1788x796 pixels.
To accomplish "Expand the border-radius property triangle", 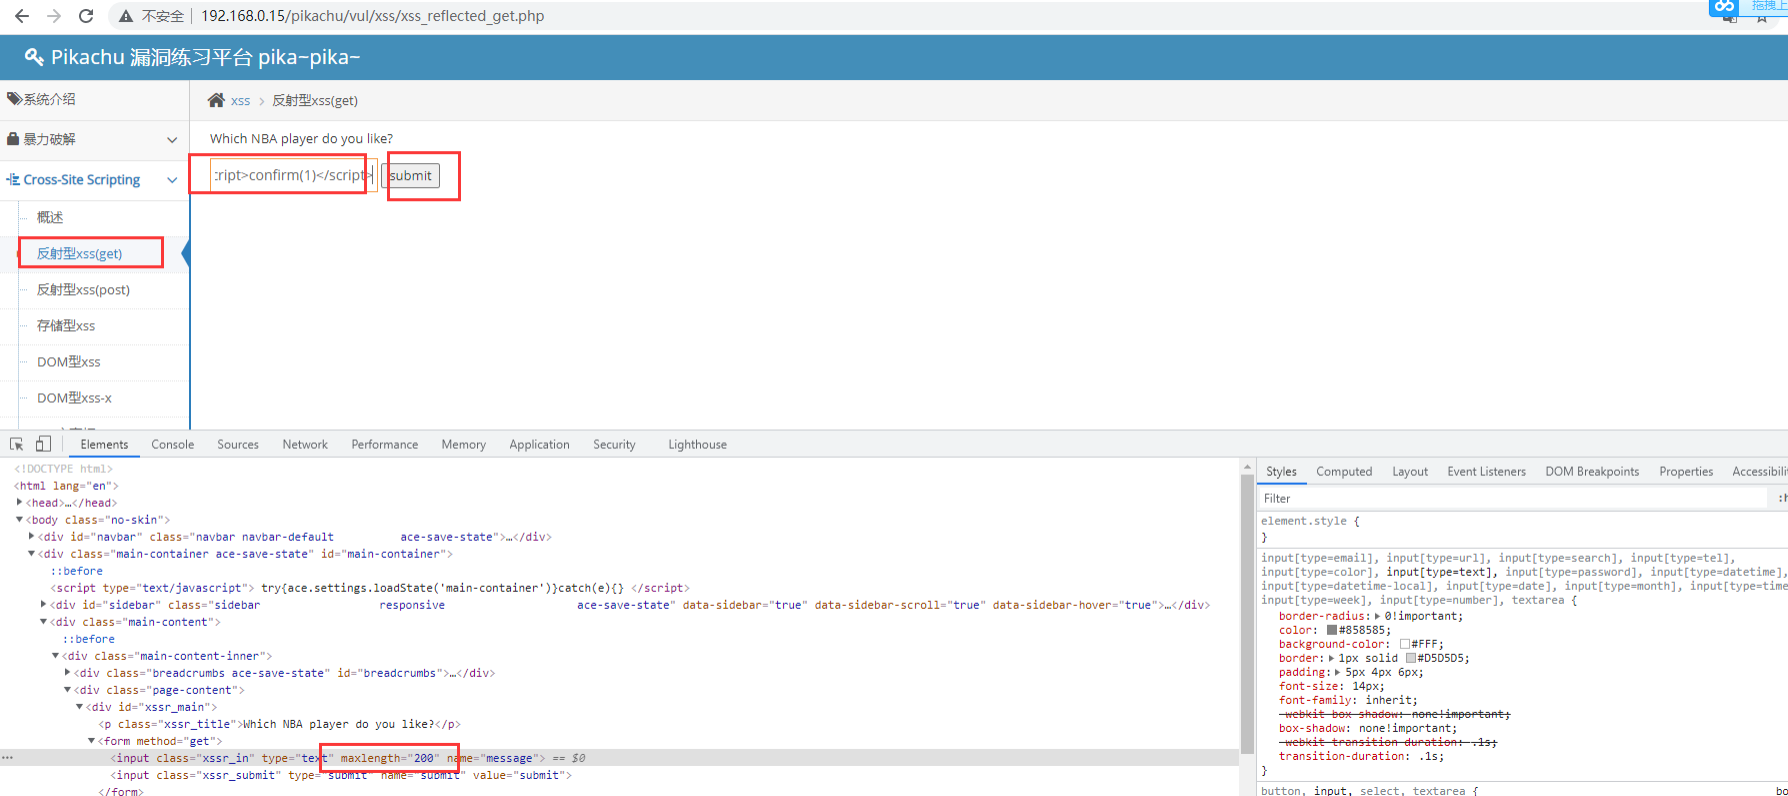I will pyautogui.click(x=1378, y=616).
